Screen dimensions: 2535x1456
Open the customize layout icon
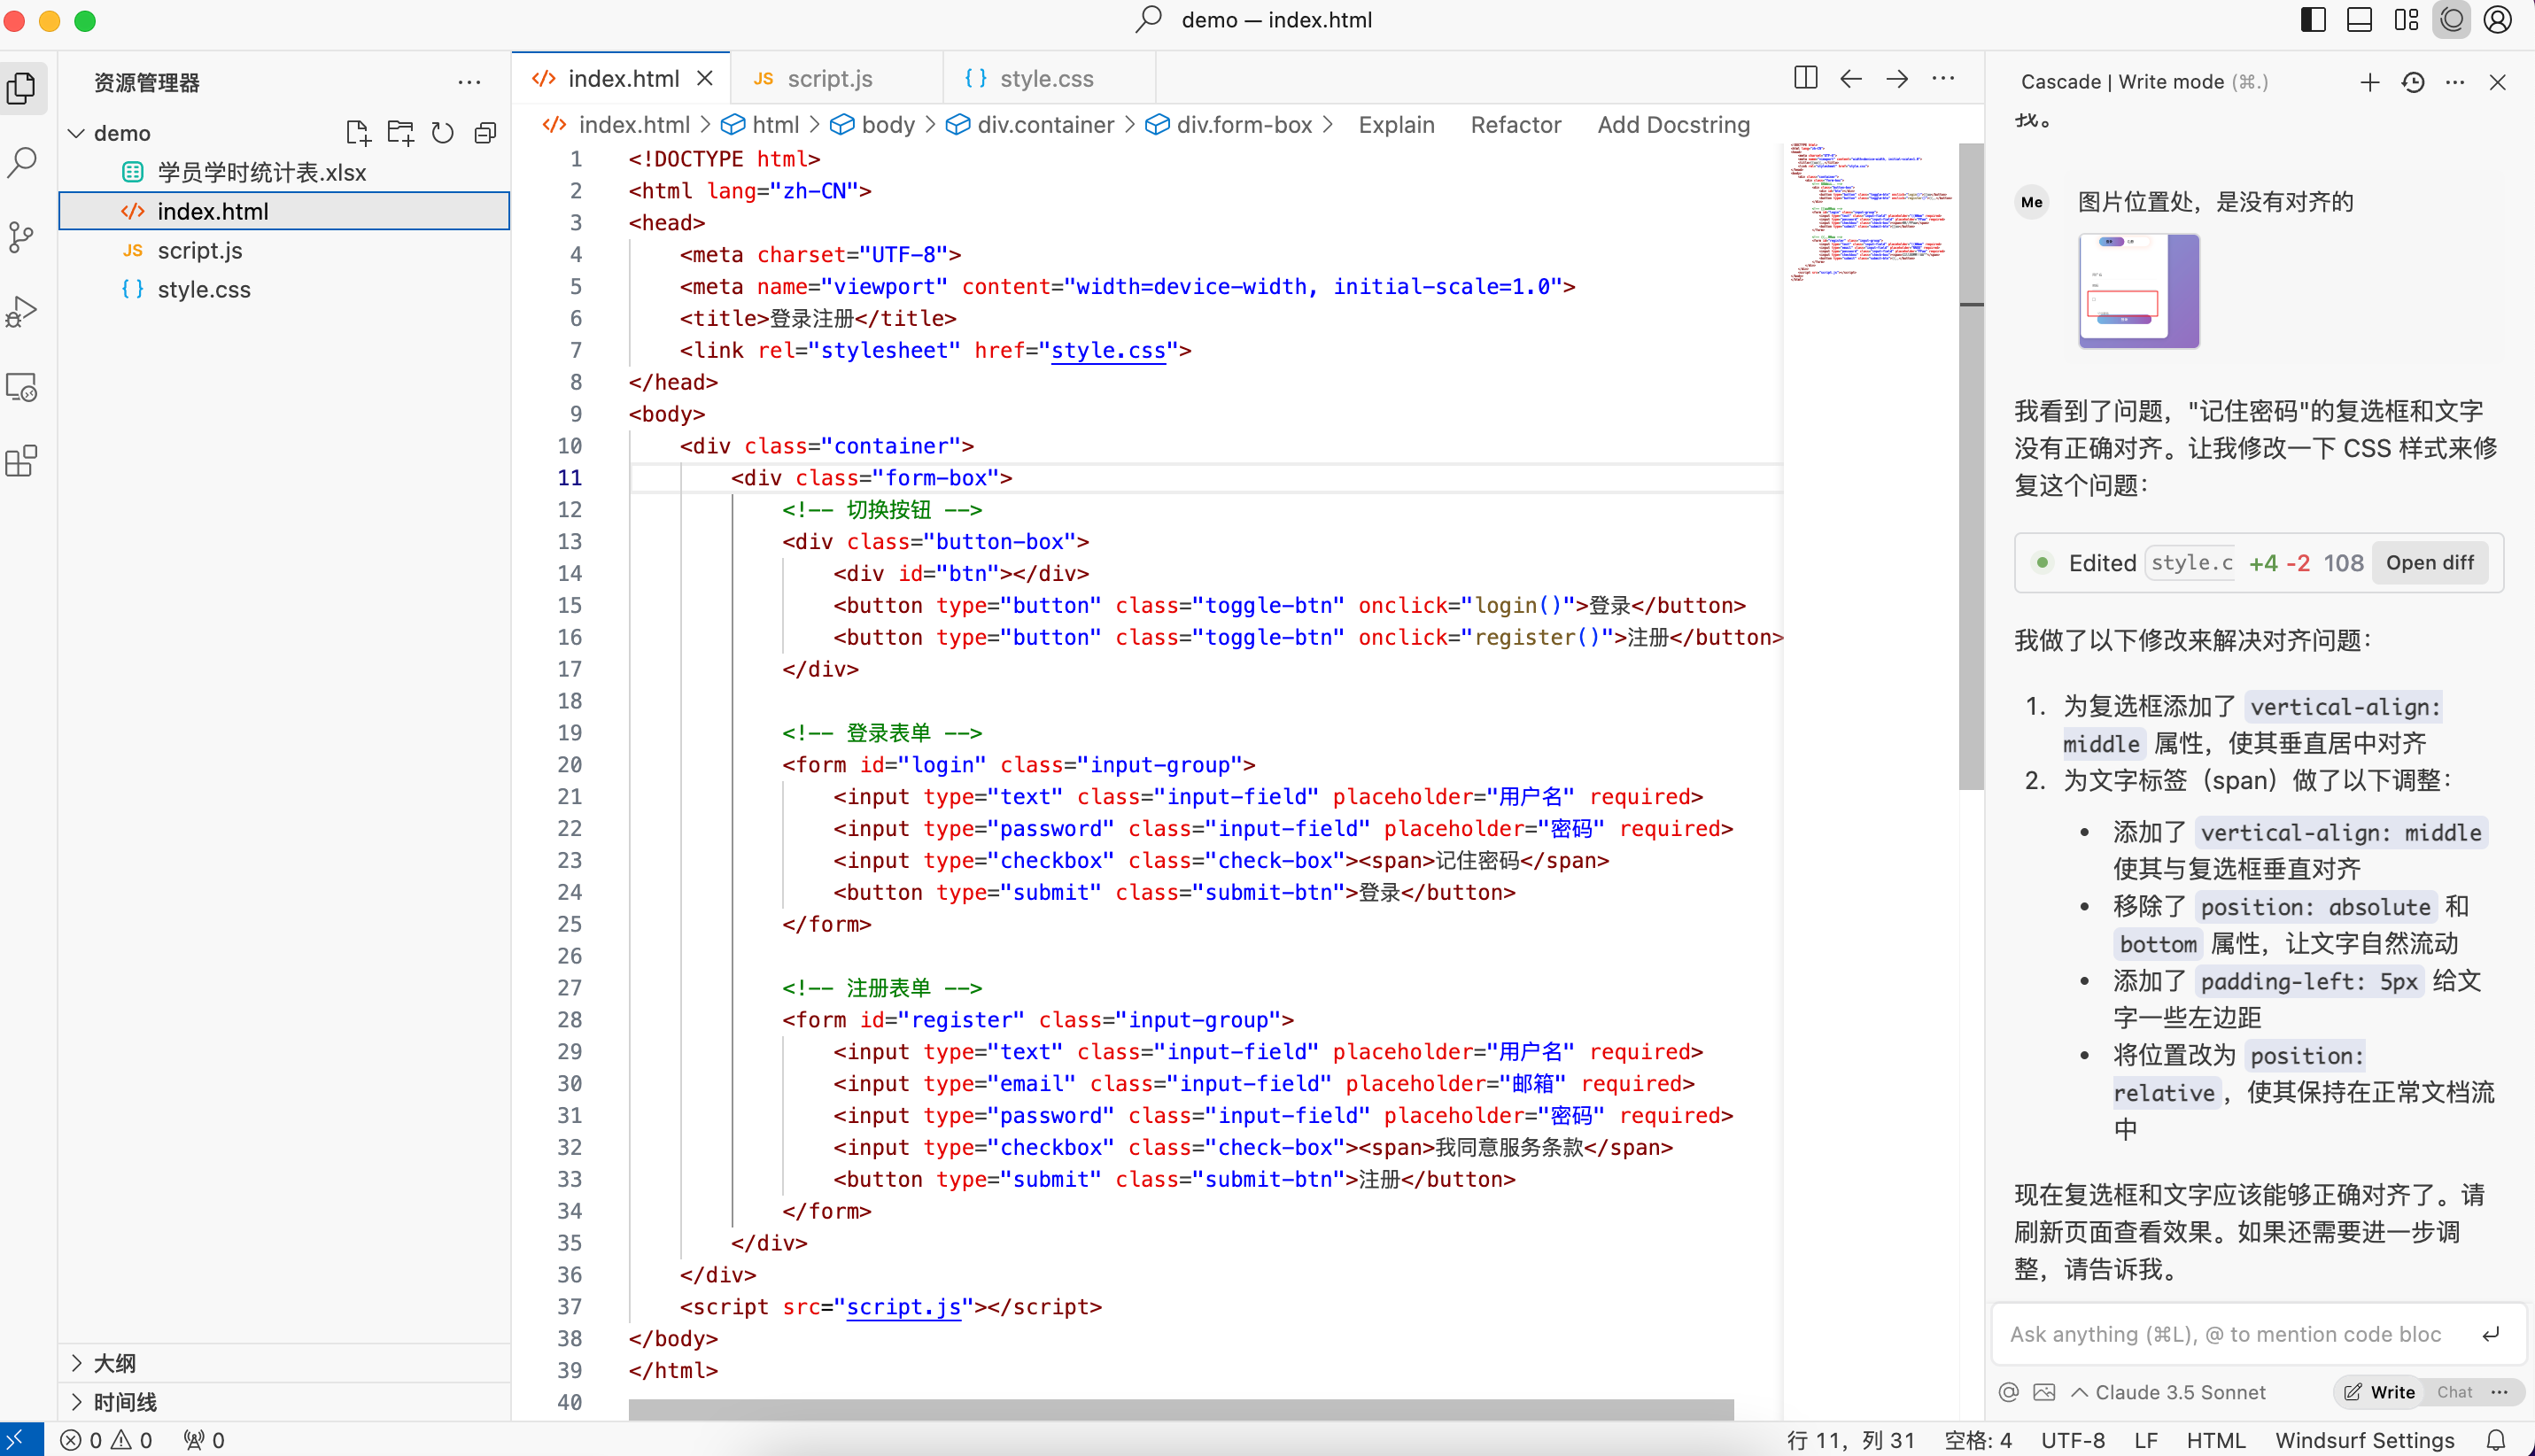click(2406, 20)
